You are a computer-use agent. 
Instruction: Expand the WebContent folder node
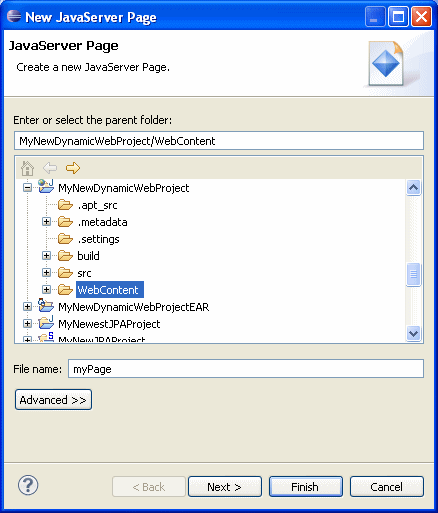[46, 290]
